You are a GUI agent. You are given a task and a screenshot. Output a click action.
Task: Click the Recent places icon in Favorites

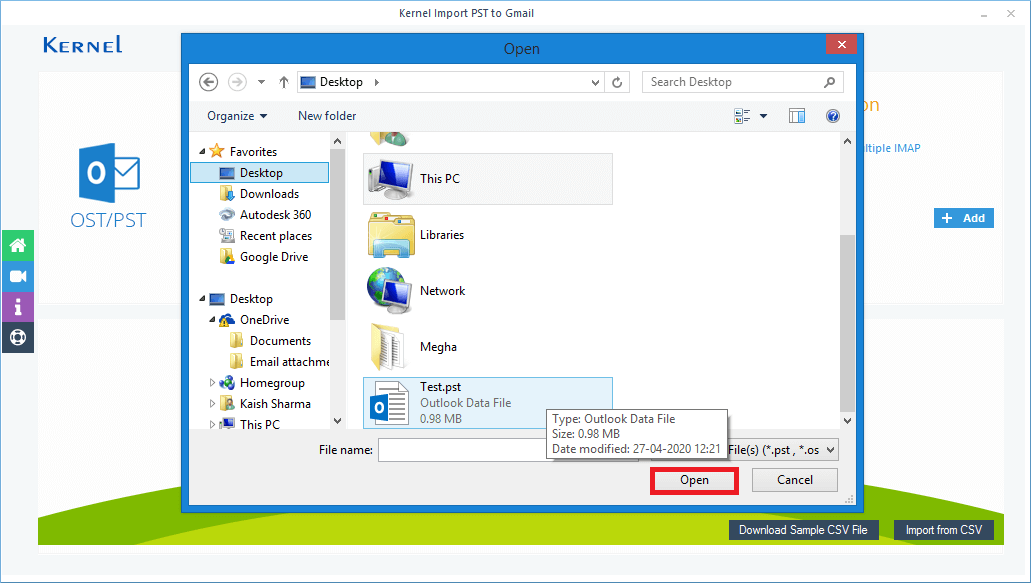tap(227, 235)
